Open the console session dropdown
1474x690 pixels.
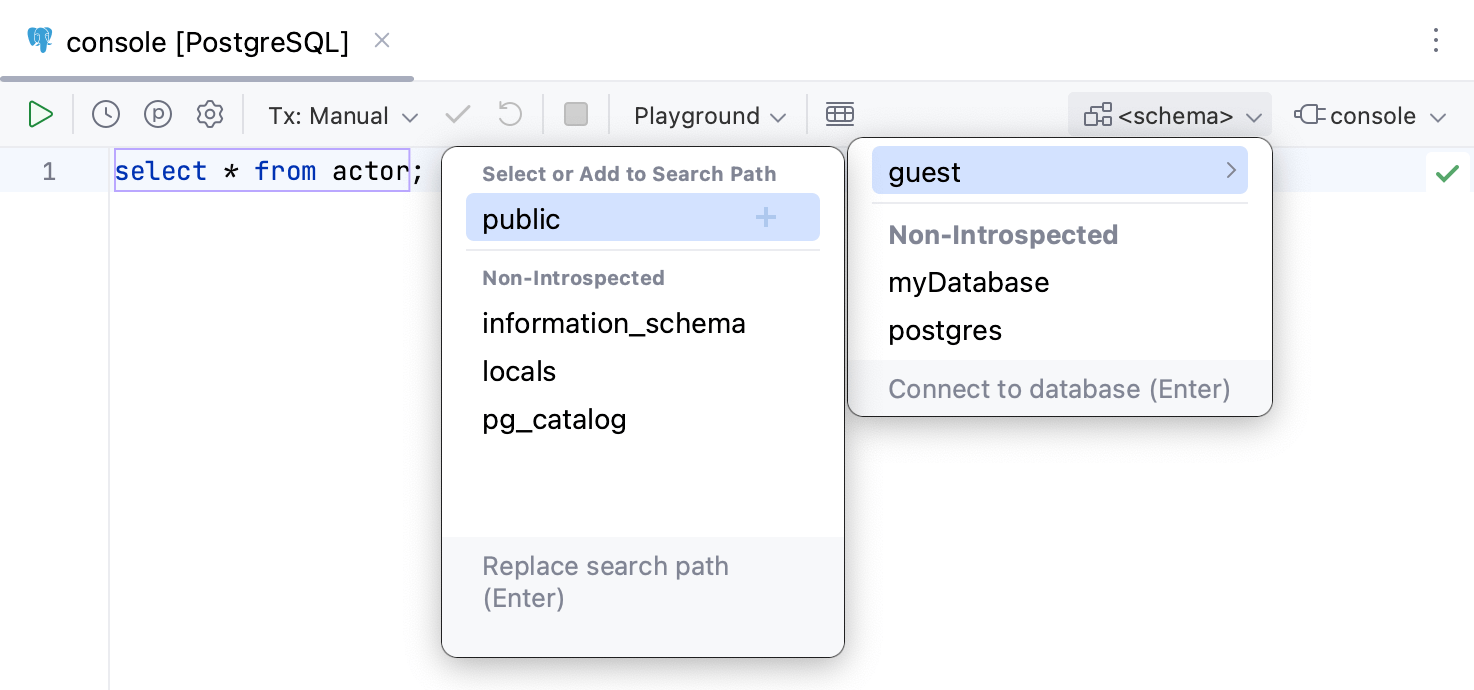coord(1370,115)
